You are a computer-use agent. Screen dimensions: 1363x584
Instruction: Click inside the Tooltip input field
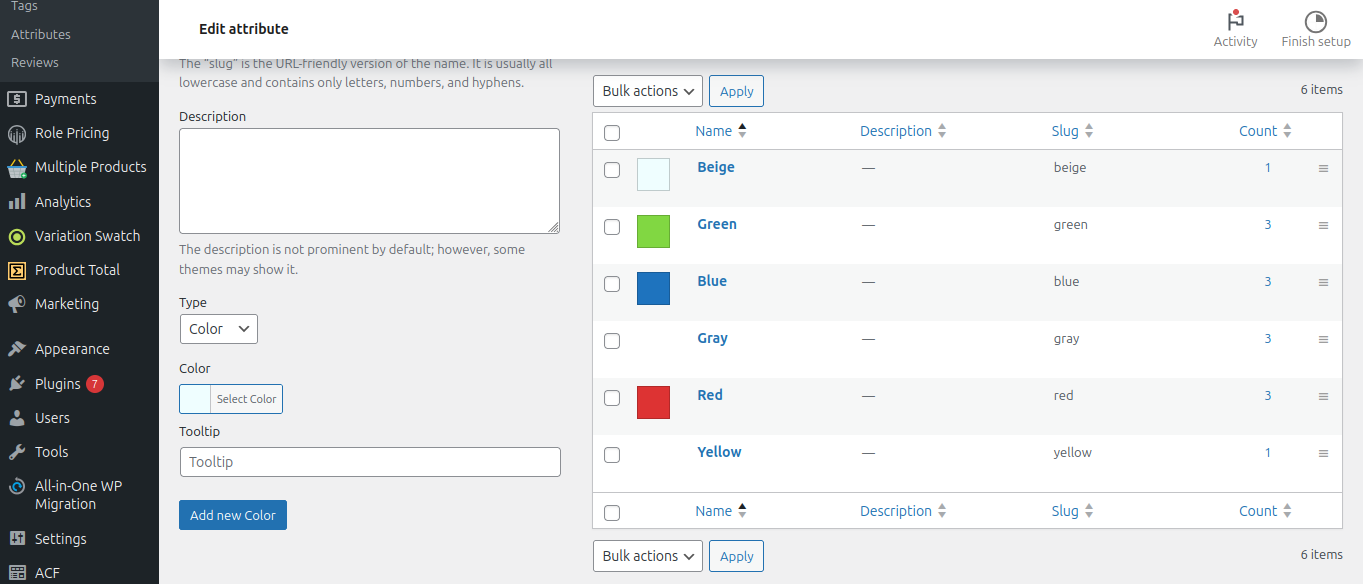click(370, 461)
